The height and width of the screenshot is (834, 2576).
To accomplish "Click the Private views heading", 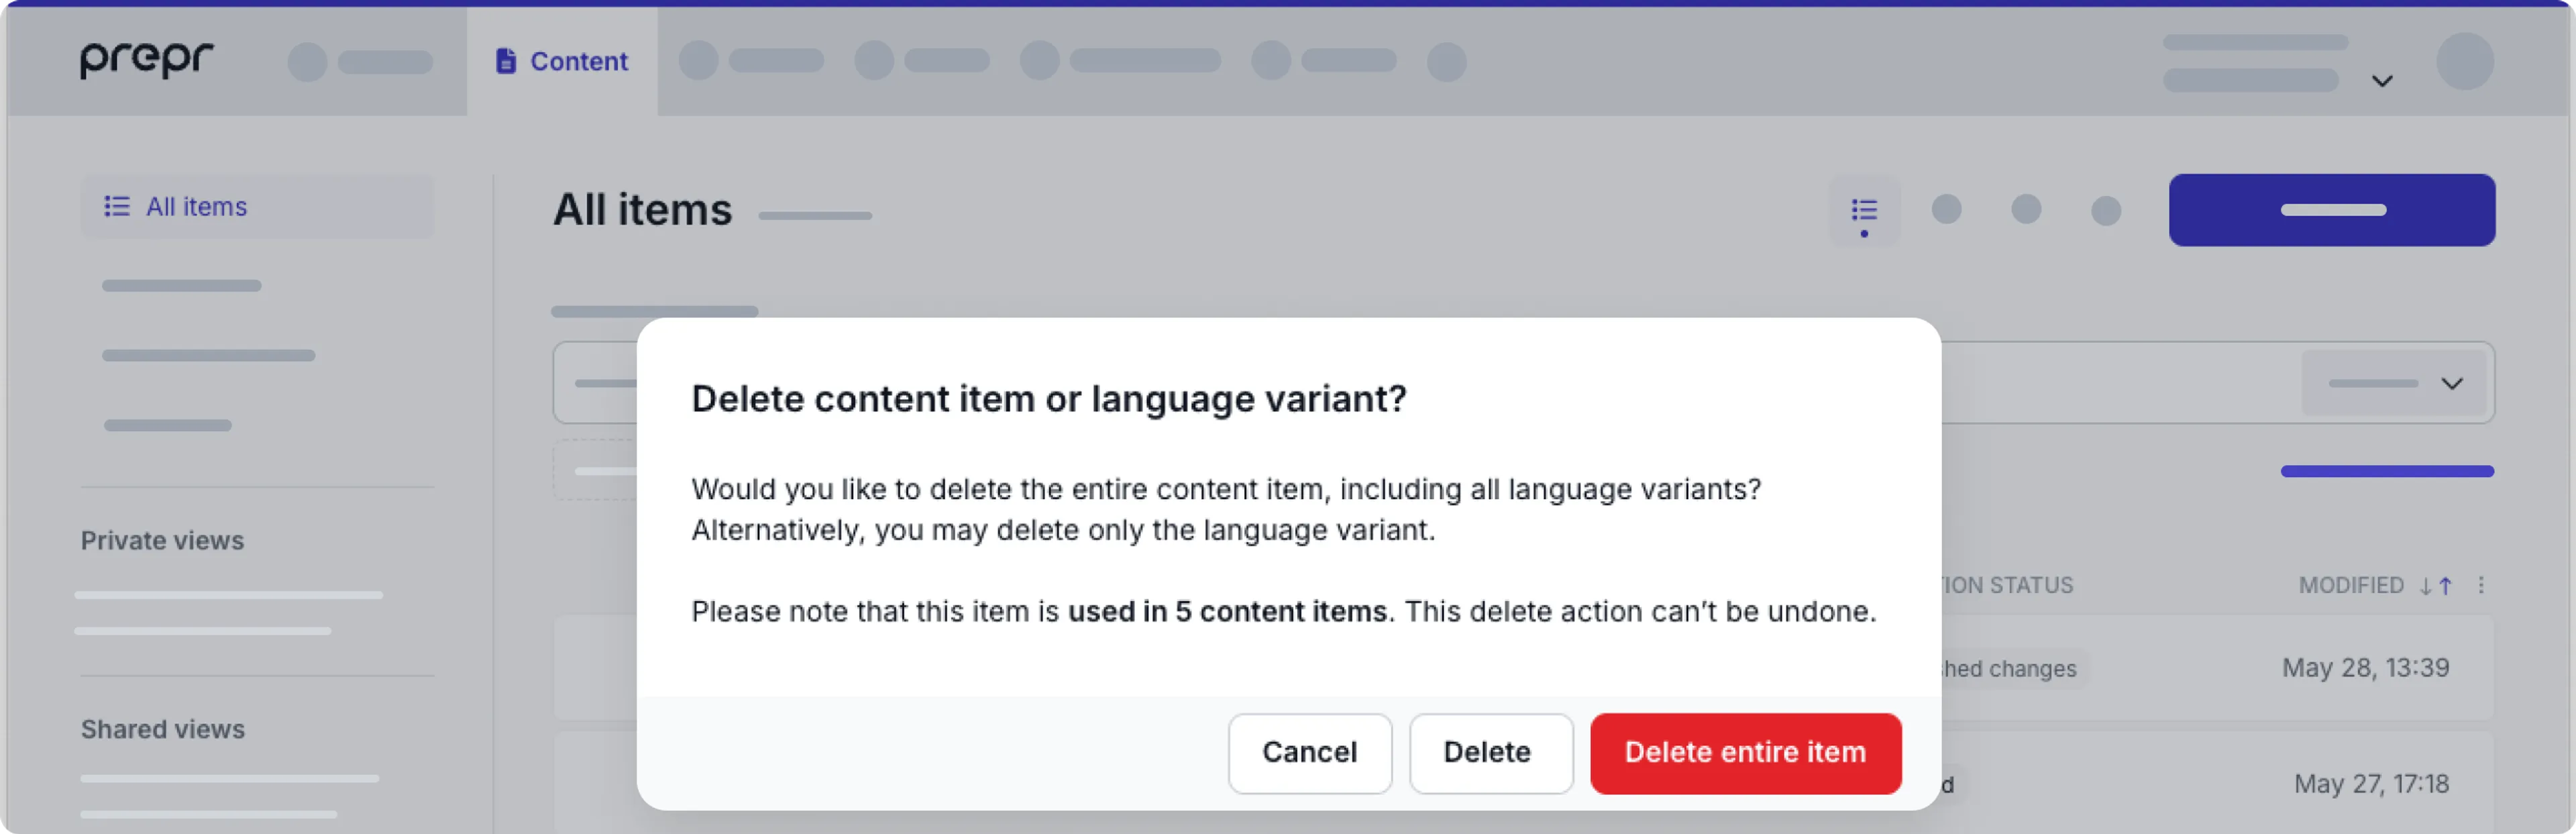I will tap(162, 540).
